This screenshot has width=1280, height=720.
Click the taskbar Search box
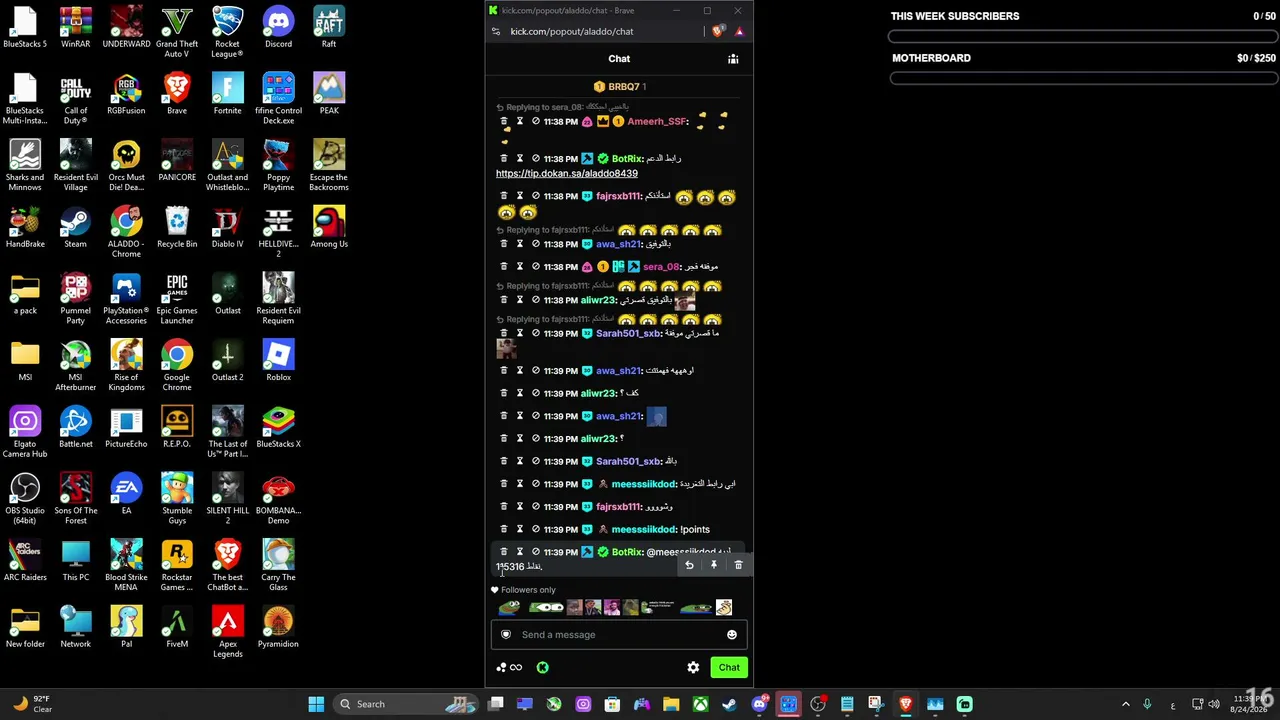(408, 704)
